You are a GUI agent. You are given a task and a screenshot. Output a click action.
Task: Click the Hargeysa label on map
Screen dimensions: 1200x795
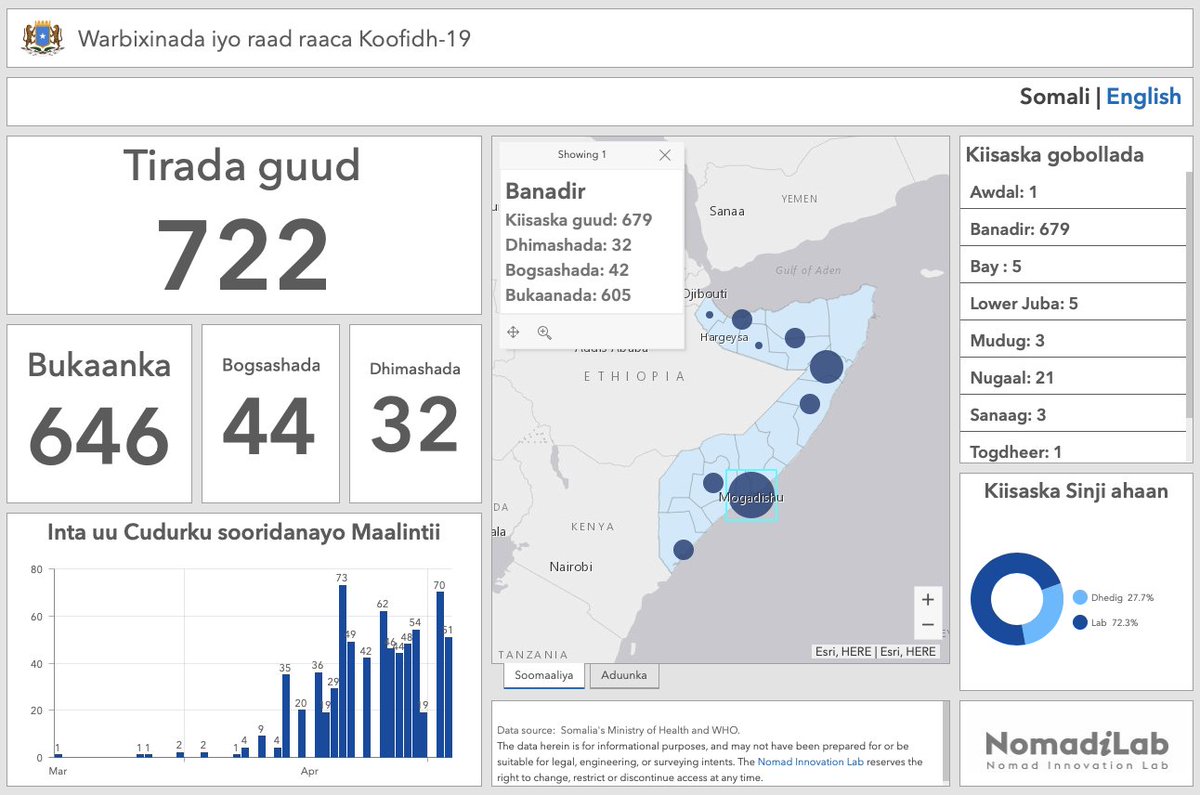click(x=724, y=337)
